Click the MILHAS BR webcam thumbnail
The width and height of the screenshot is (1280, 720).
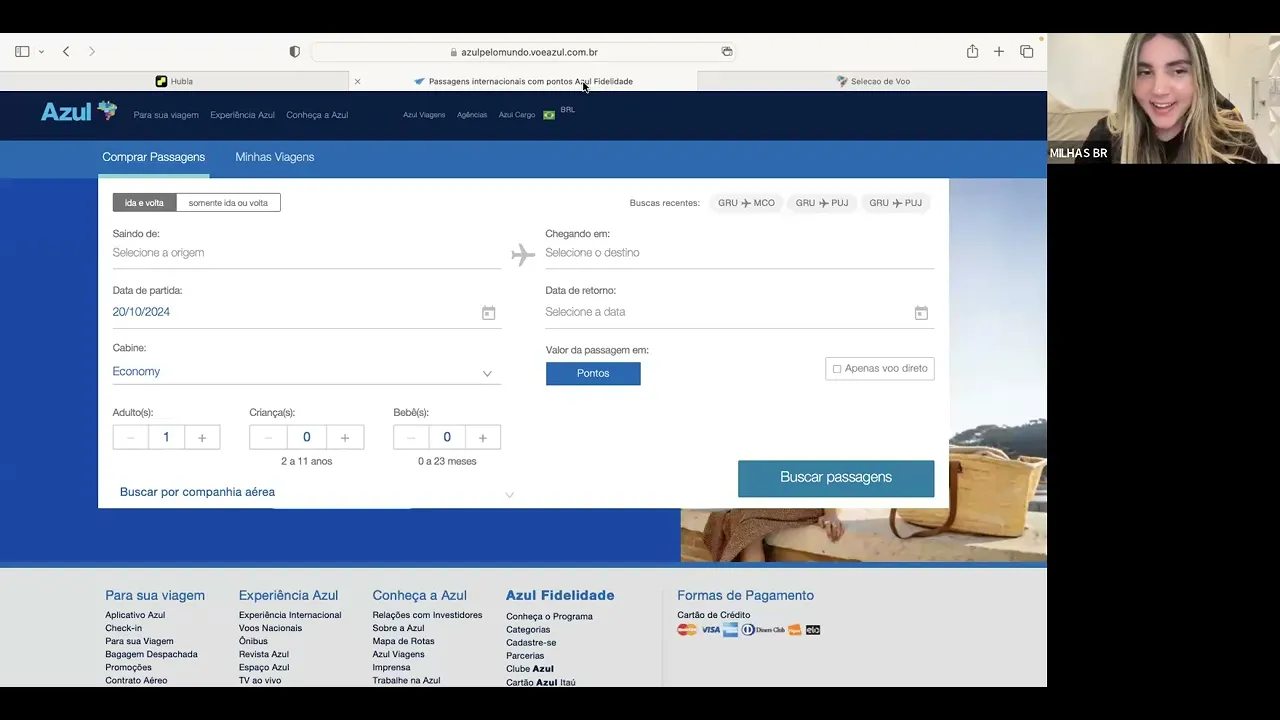pyautogui.click(x=1163, y=98)
